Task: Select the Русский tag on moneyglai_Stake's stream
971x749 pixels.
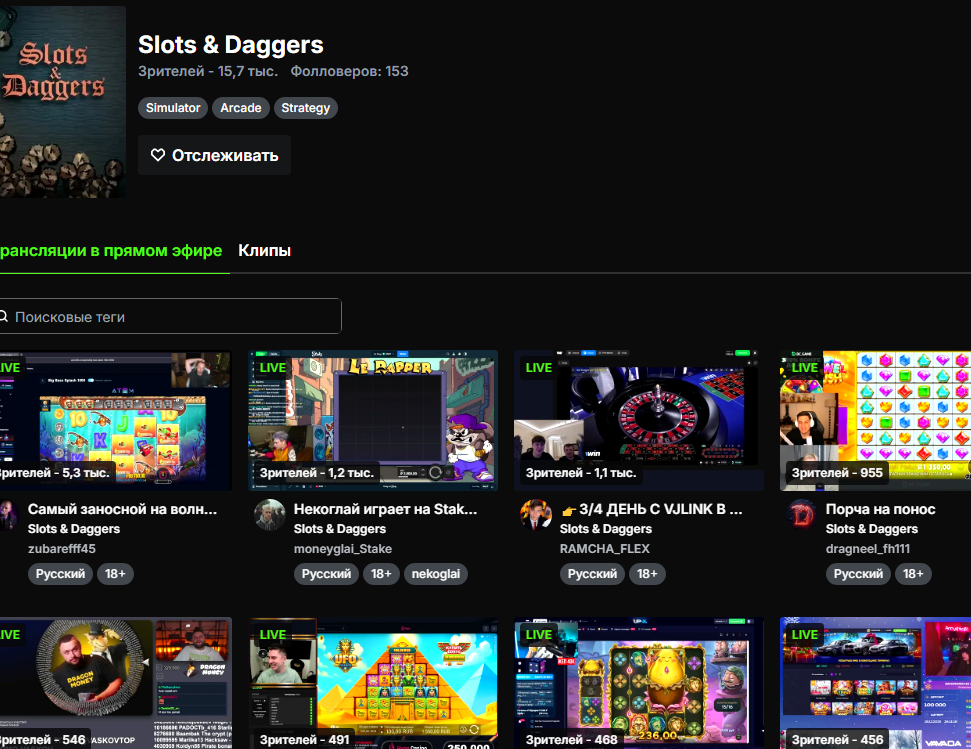Action: 326,574
